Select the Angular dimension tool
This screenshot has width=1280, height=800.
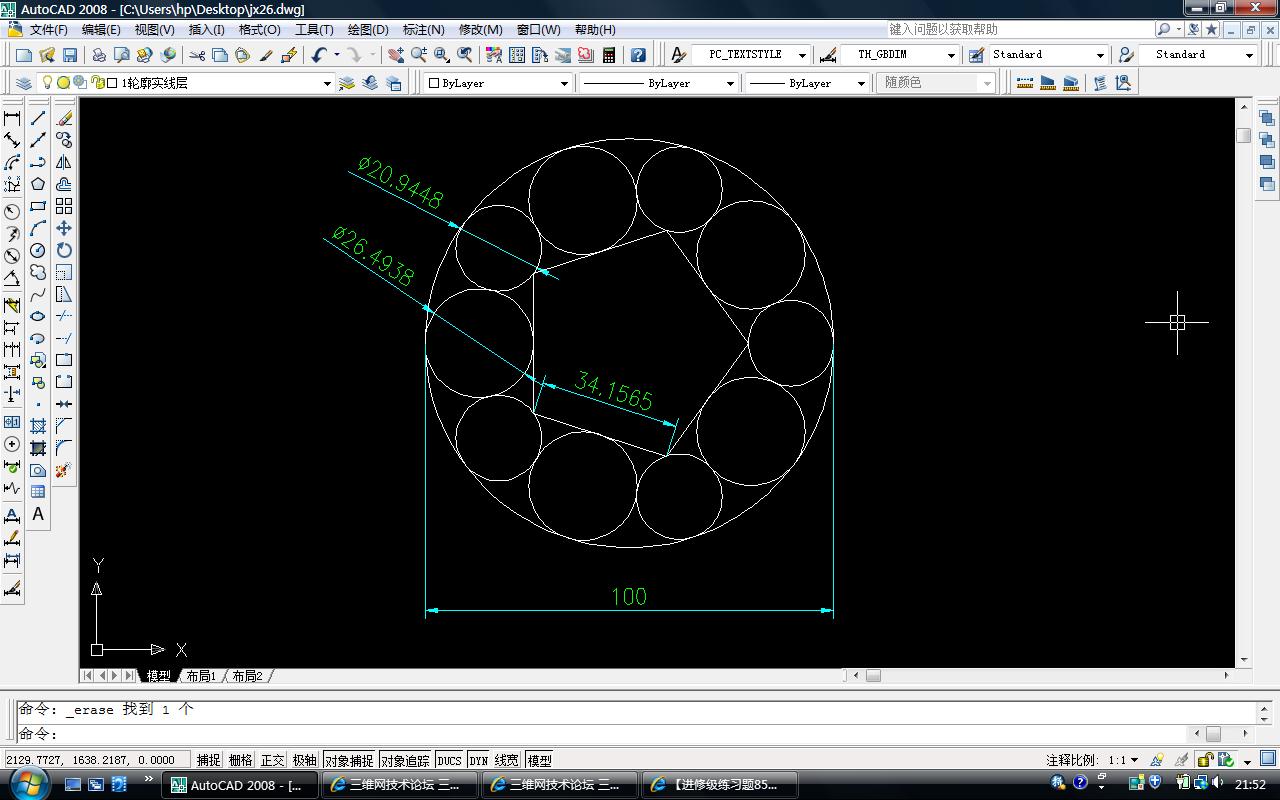pyautogui.click(x=12, y=278)
